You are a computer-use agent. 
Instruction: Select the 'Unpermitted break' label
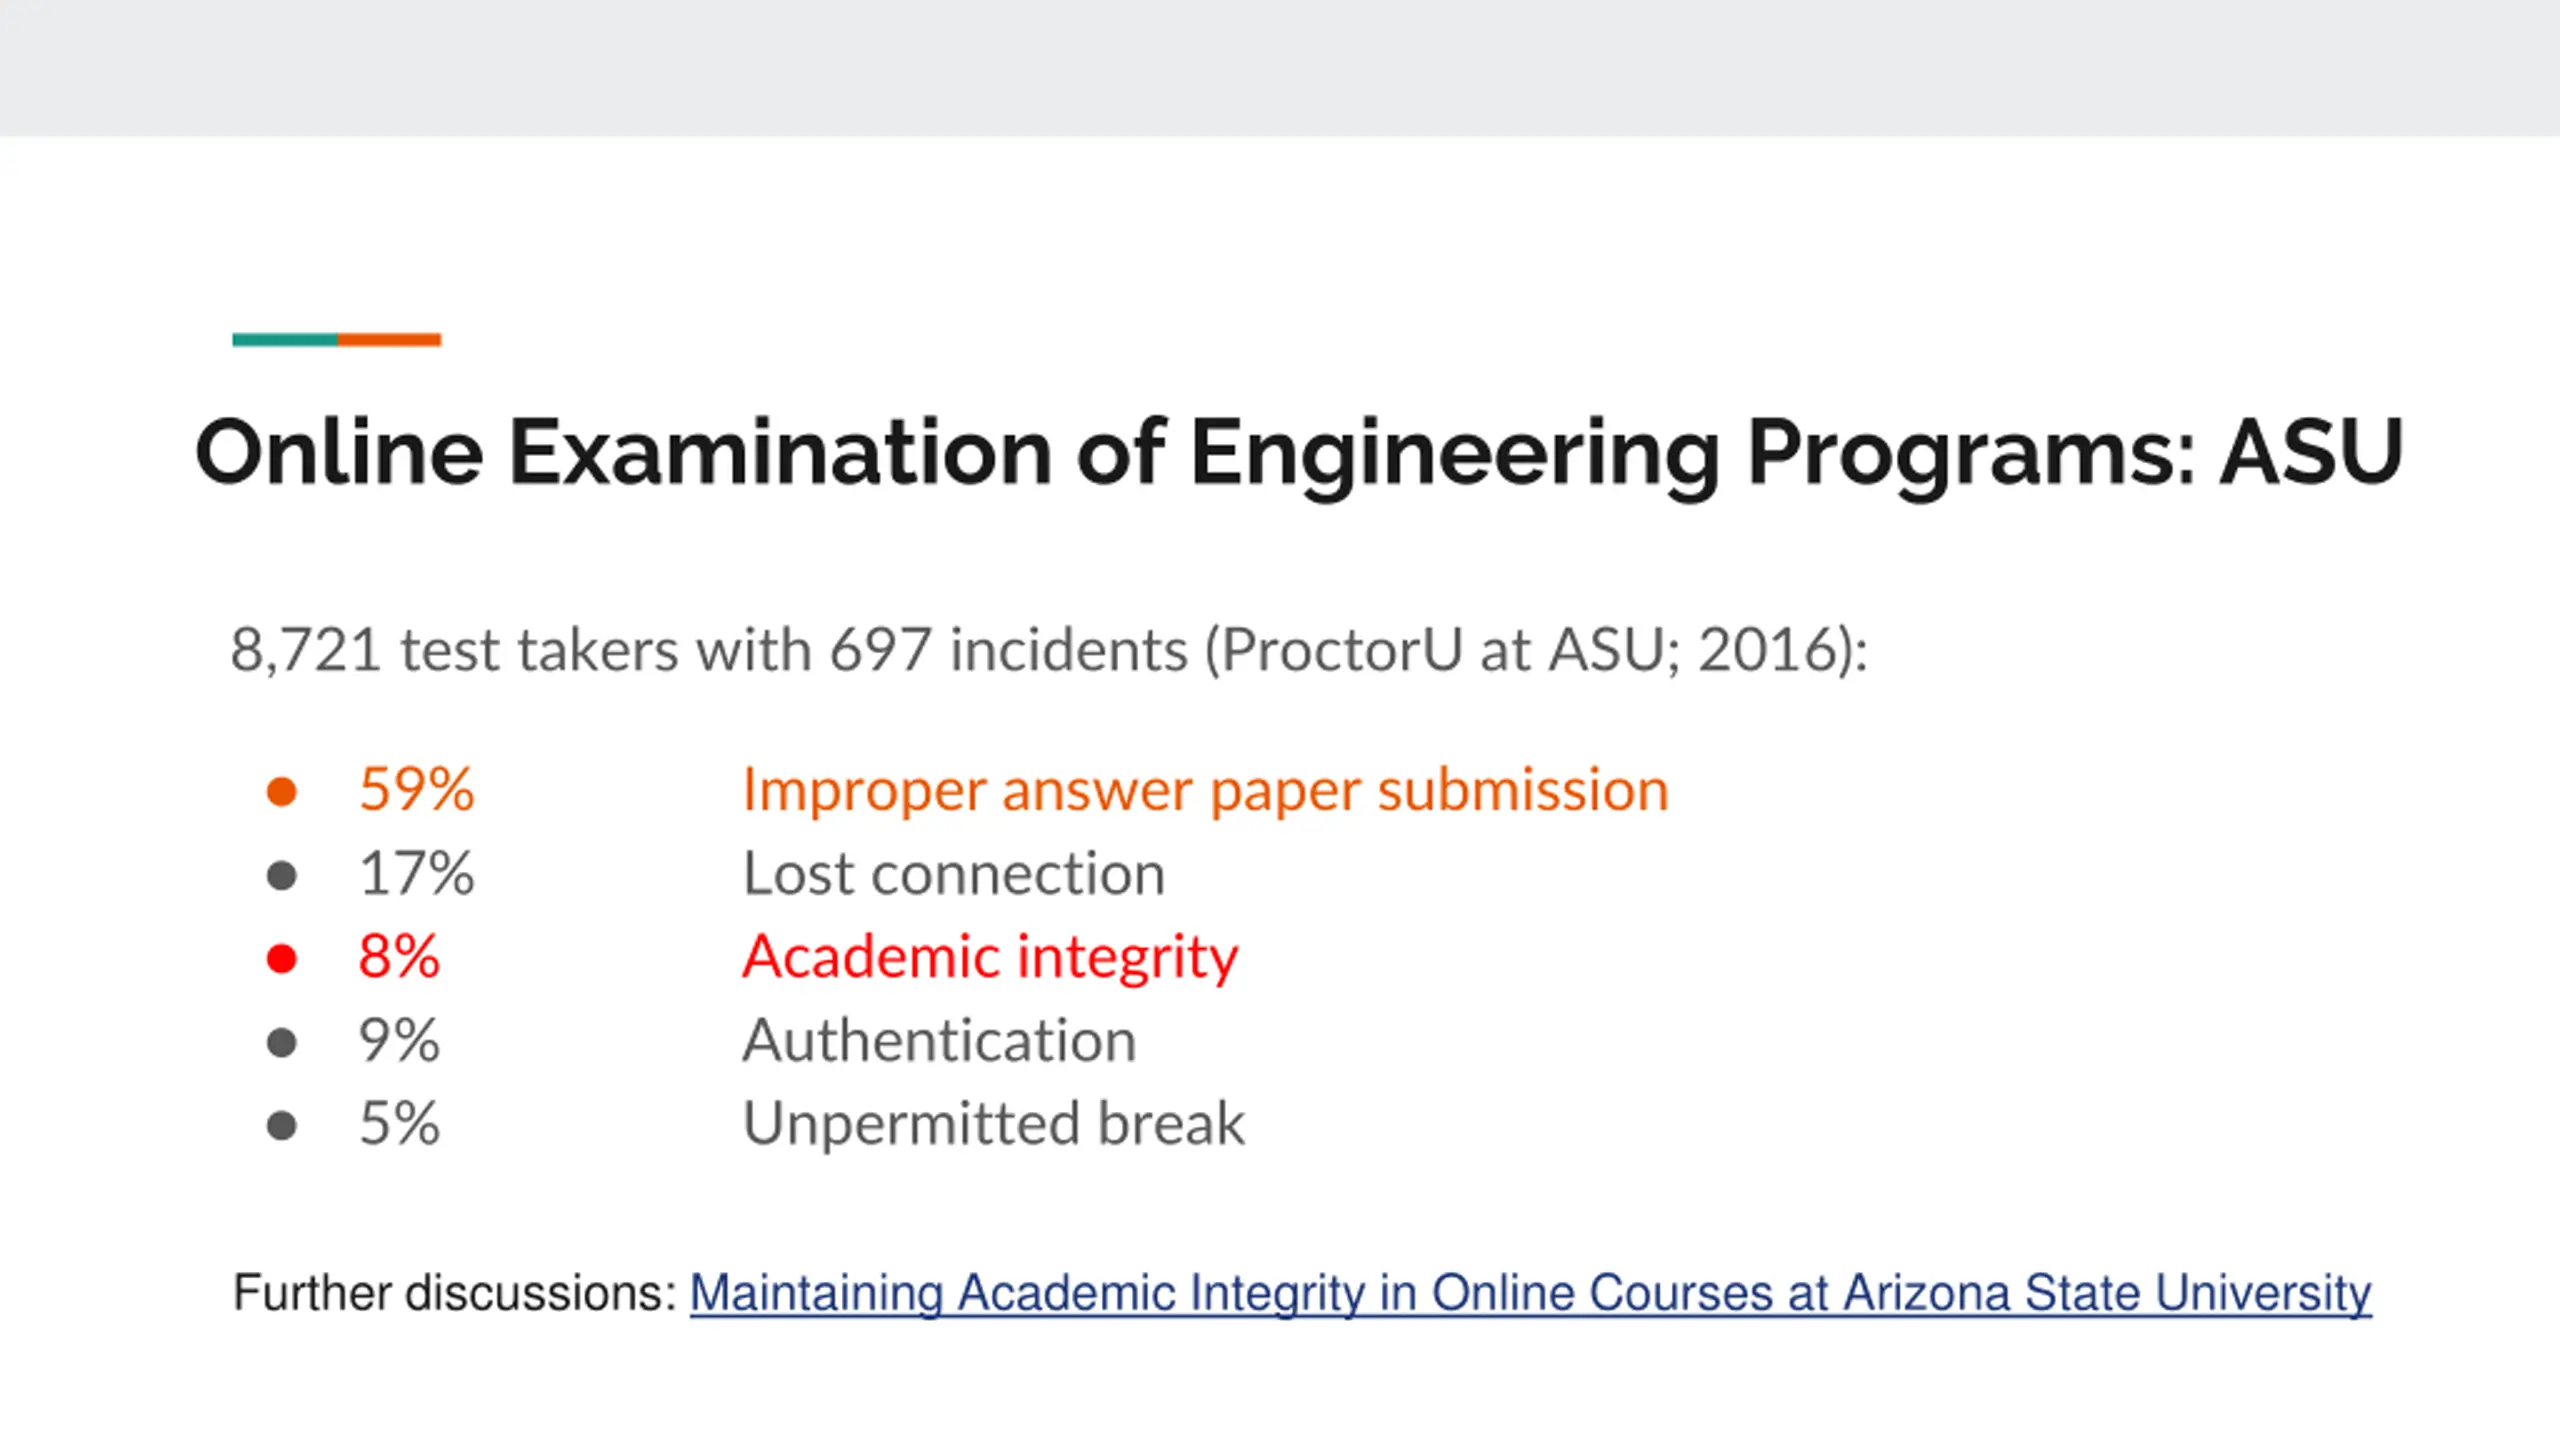tap(993, 1124)
